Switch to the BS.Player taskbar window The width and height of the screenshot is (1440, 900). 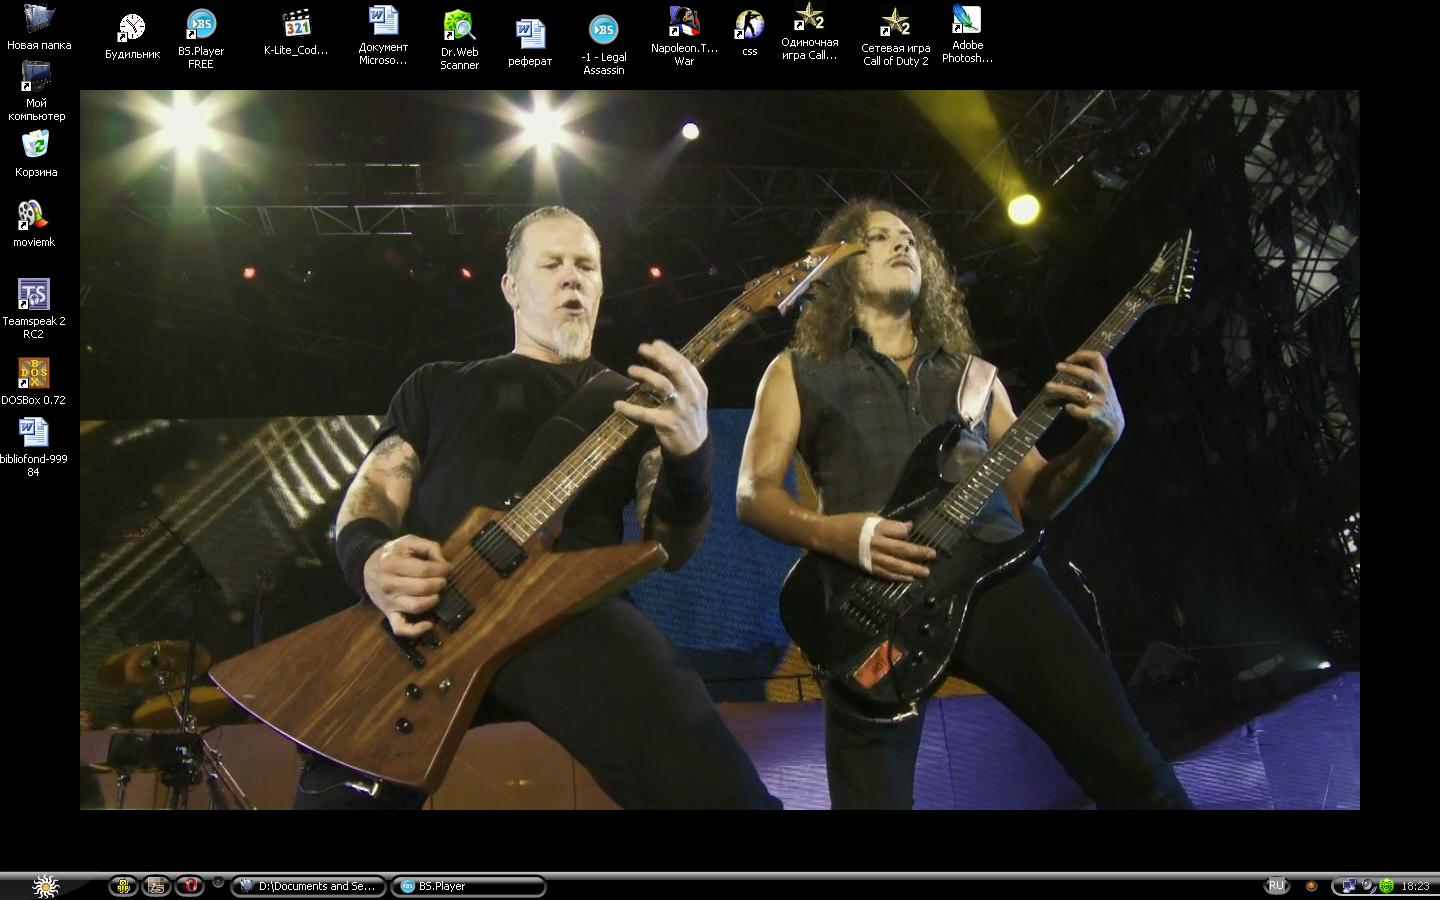click(x=468, y=886)
